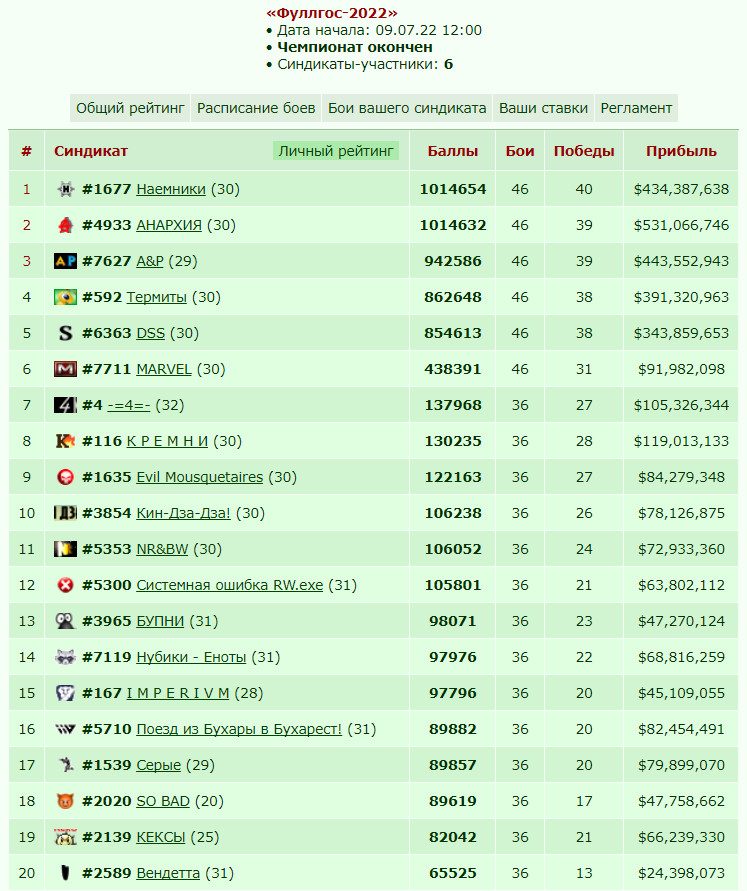Viewport: 747px width, 891px height.
Task: Click the A&P syndicate logo icon
Action: [x=65, y=261]
